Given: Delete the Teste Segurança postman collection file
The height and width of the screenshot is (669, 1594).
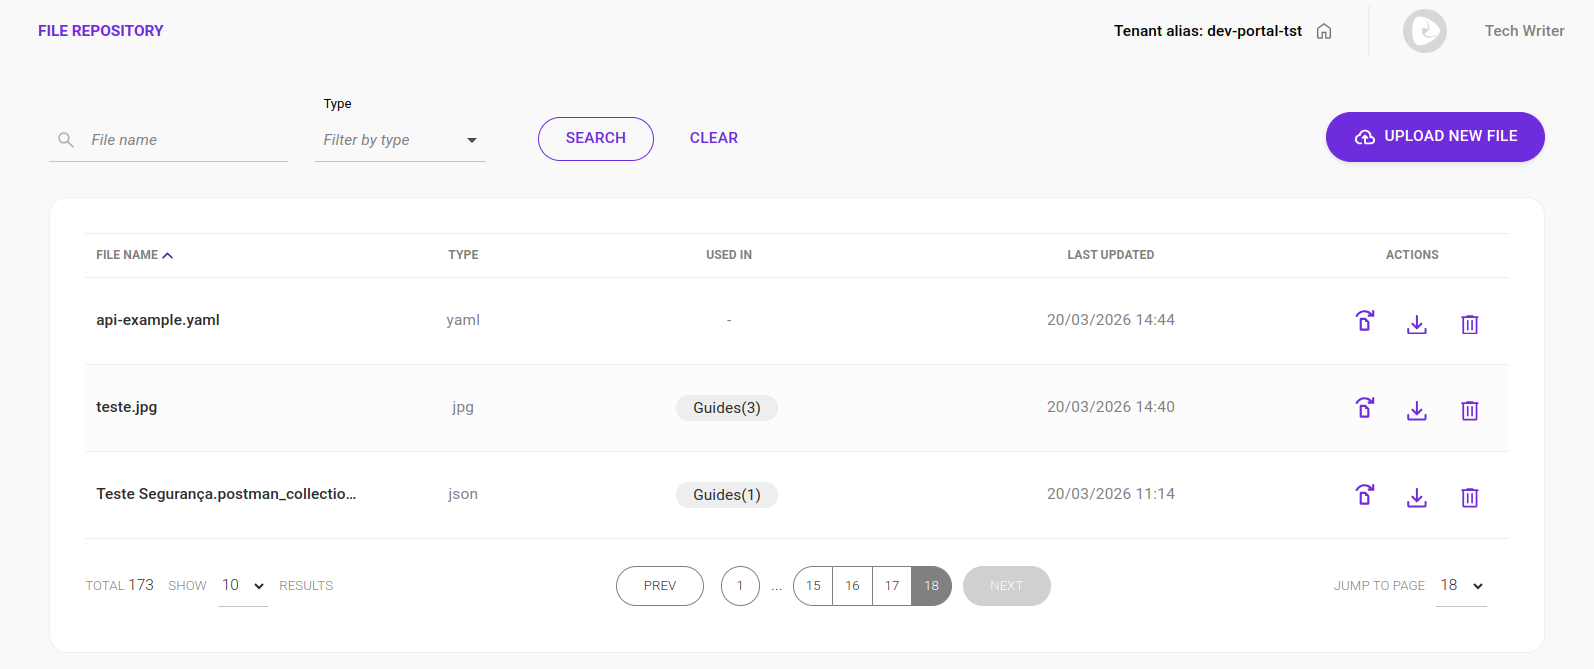Looking at the screenshot, I should tap(1469, 498).
